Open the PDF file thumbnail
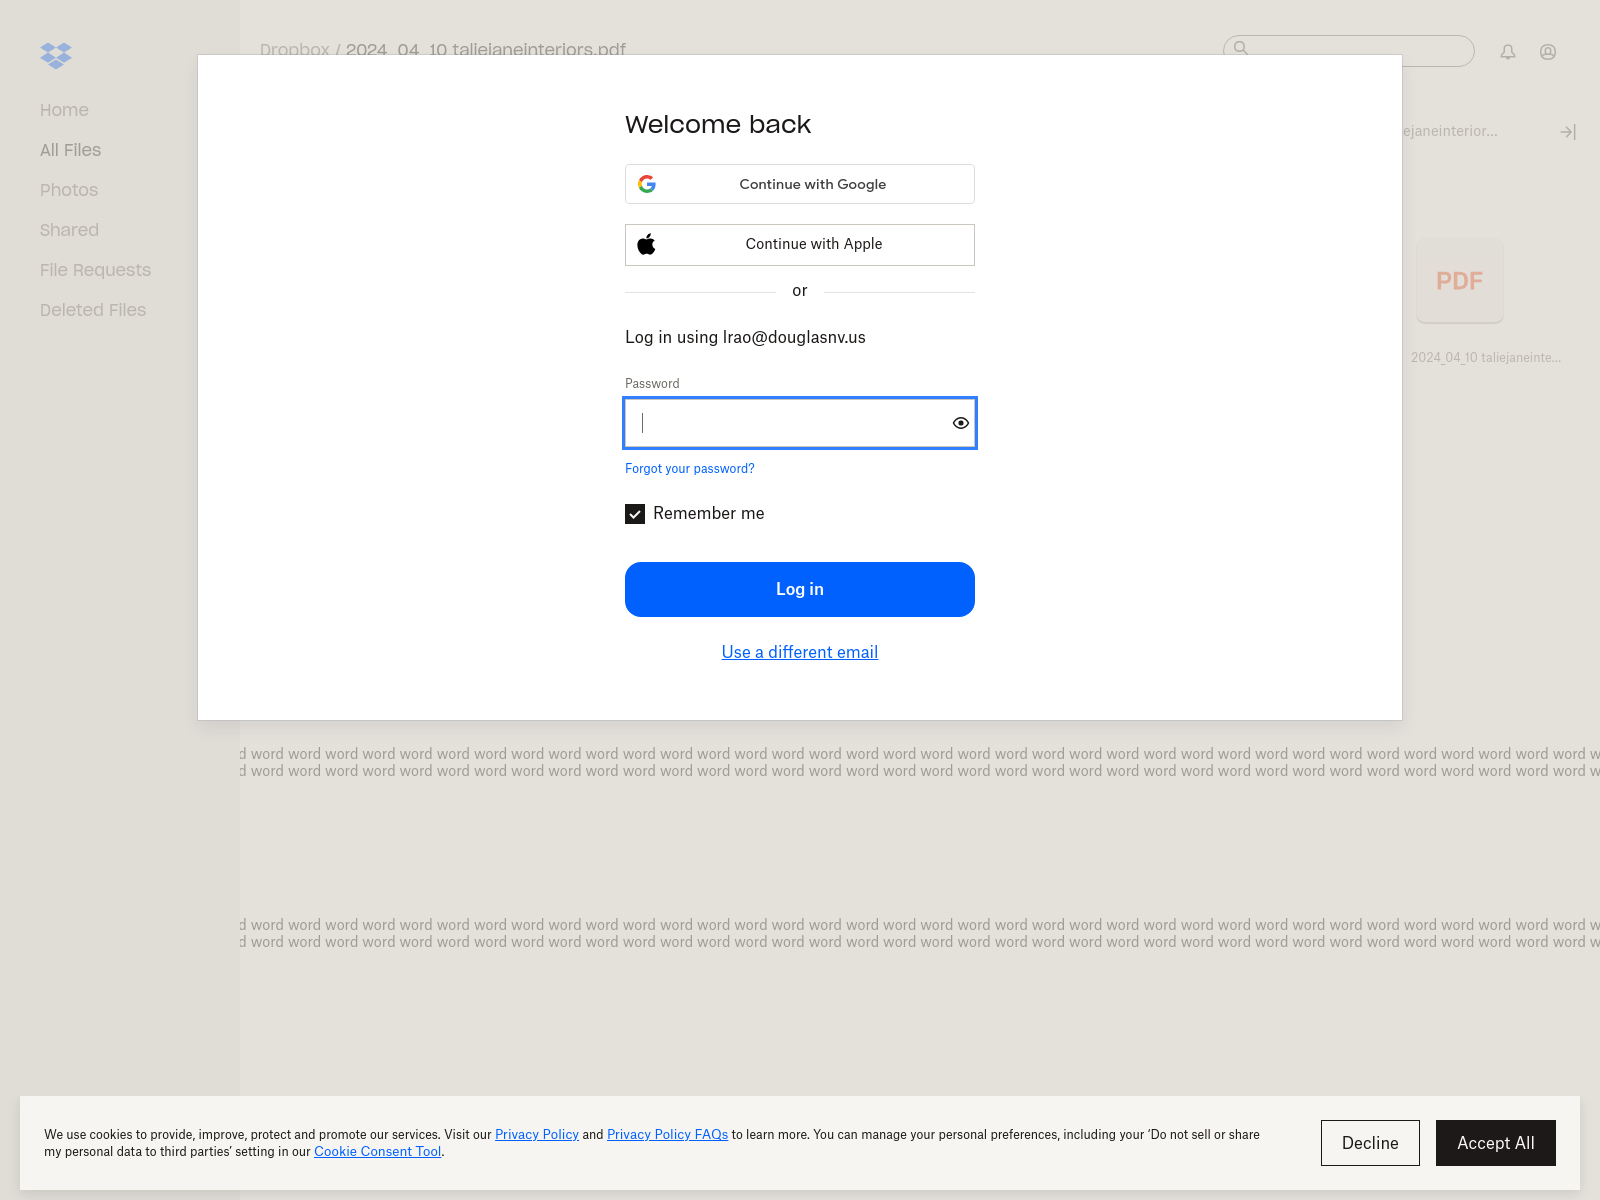This screenshot has height=1200, width=1600. (x=1460, y=281)
